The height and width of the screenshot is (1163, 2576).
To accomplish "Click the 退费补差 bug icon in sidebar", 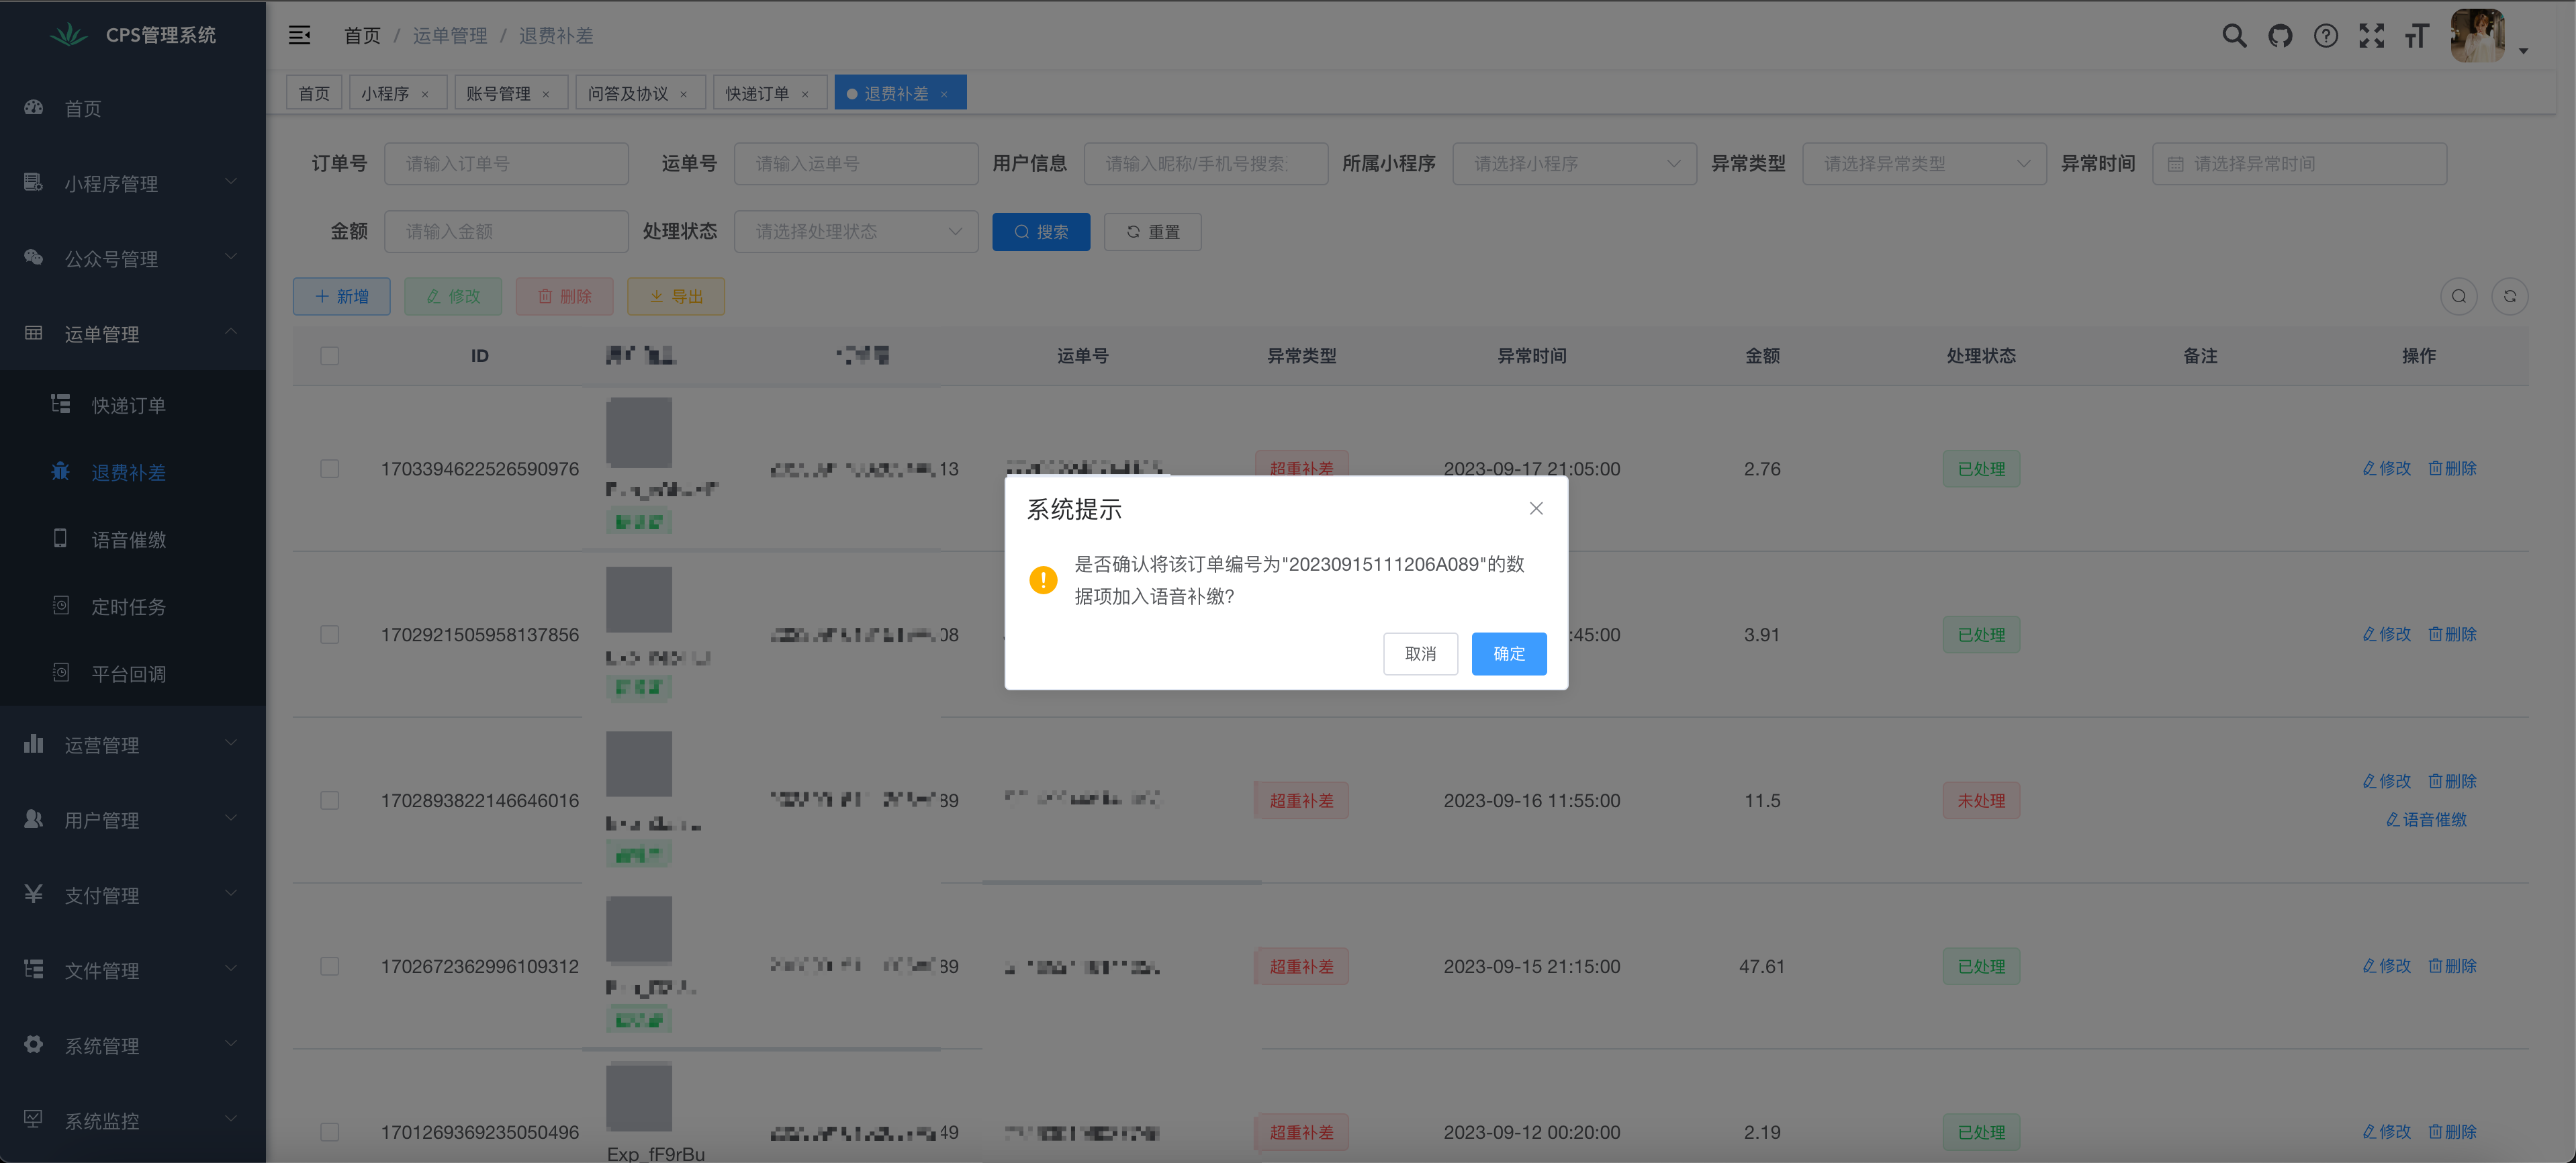I will pos(61,471).
